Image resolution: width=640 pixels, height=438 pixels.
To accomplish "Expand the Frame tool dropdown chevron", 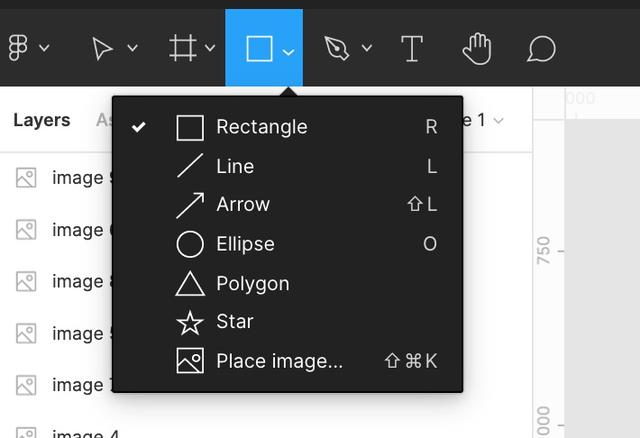I will point(210,48).
